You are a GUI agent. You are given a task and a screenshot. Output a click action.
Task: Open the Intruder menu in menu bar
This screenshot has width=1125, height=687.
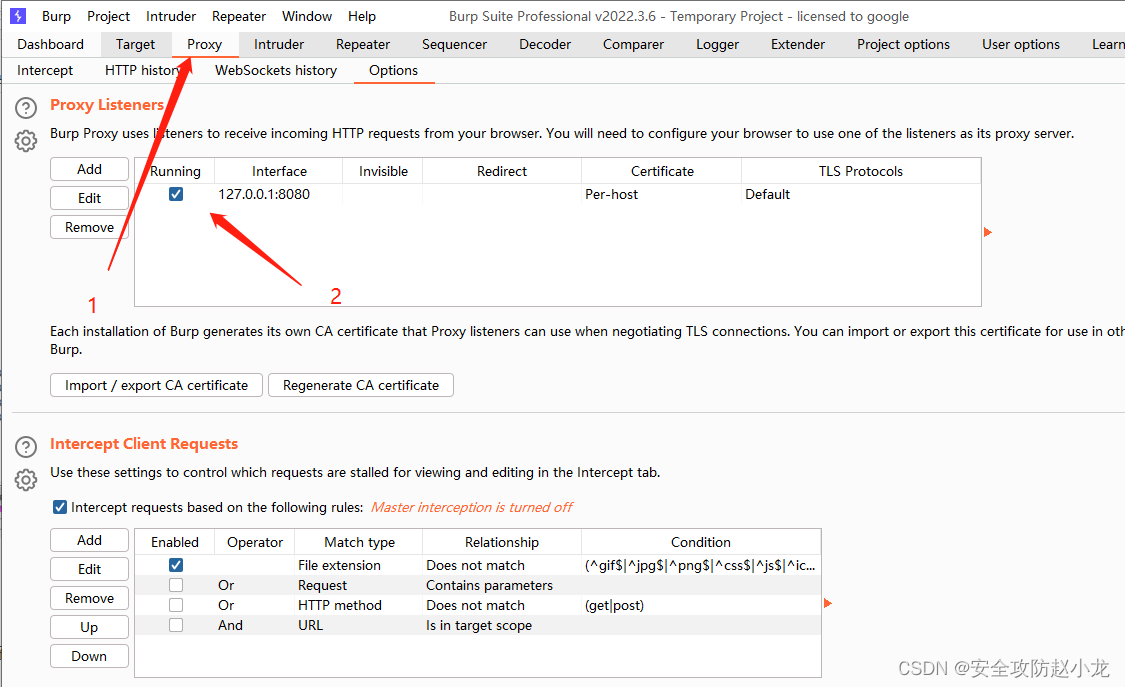[x=171, y=16]
